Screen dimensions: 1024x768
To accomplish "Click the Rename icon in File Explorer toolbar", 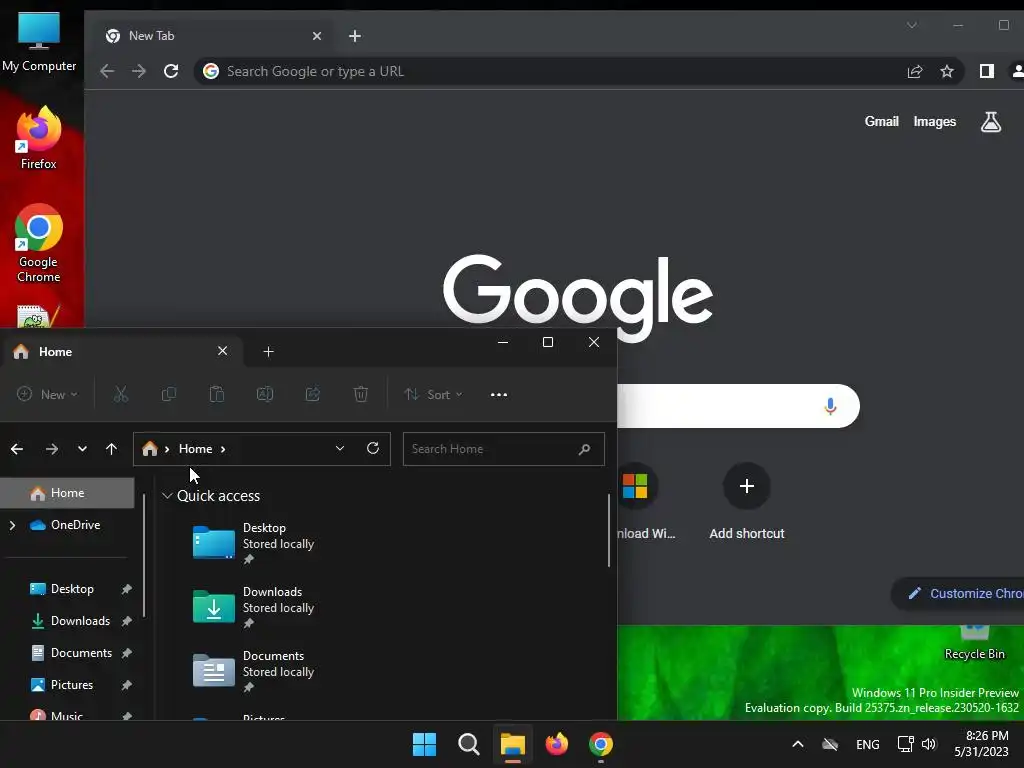I will point(264,394).
